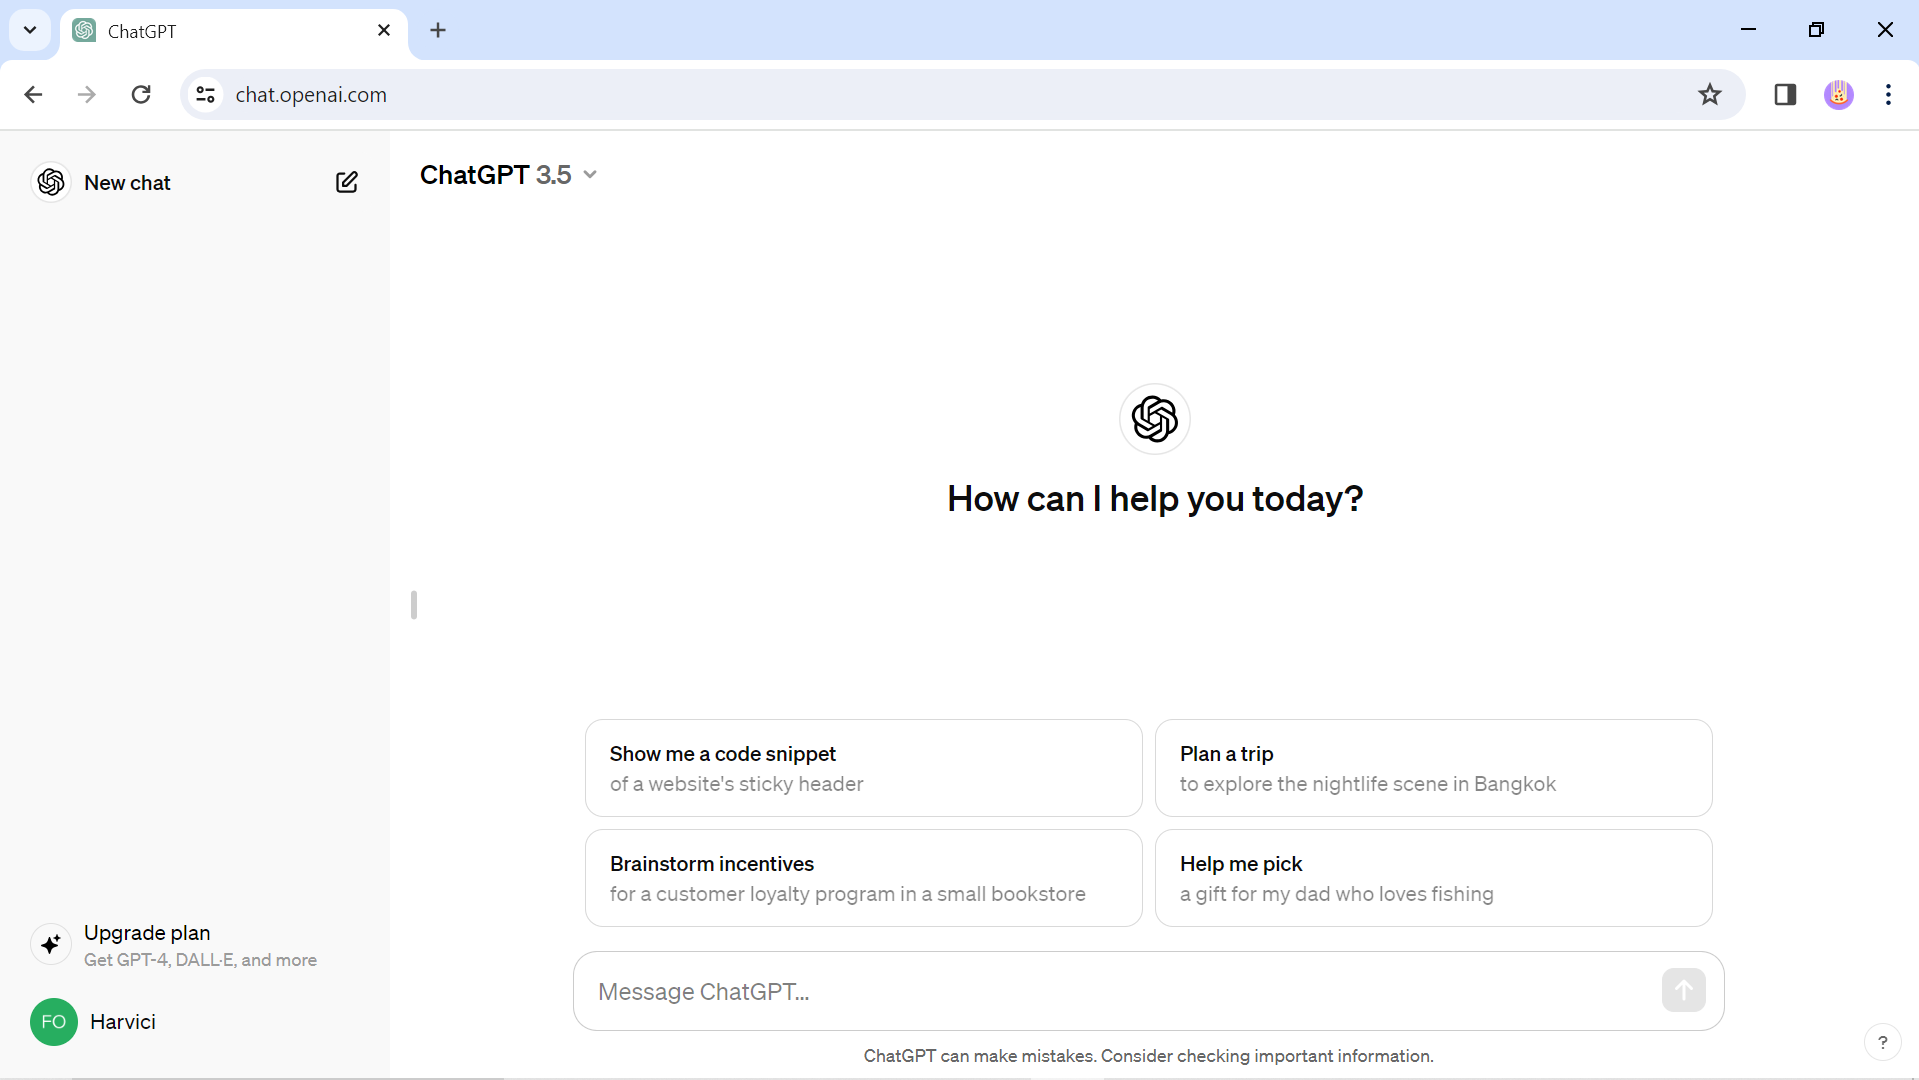Open Harvici profile via FO avatar
This screenshot has height=1080, width=1919.
54,1022
